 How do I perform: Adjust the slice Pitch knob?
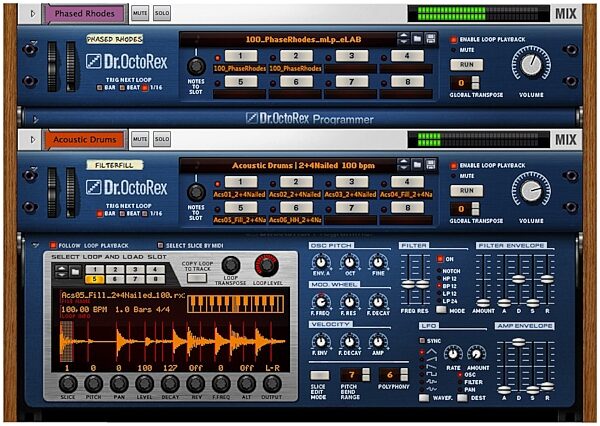coord(93,383)
